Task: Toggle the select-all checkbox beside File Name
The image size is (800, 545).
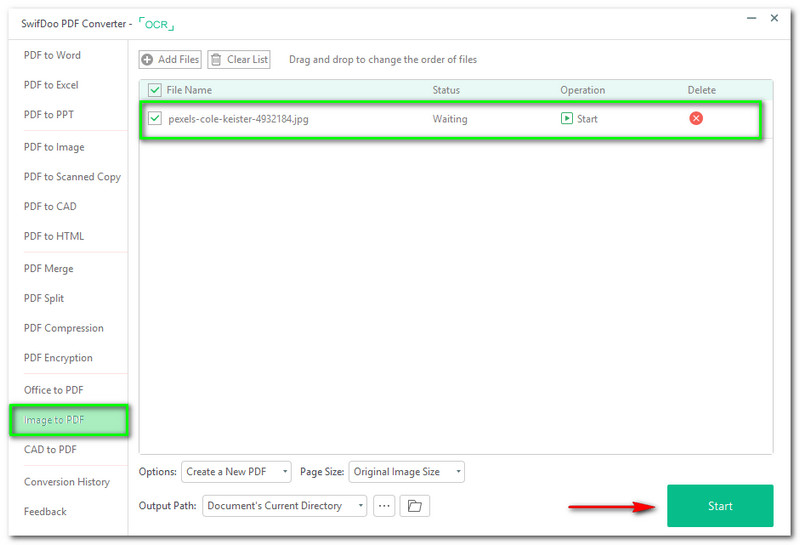Action: tap(155, 90)
